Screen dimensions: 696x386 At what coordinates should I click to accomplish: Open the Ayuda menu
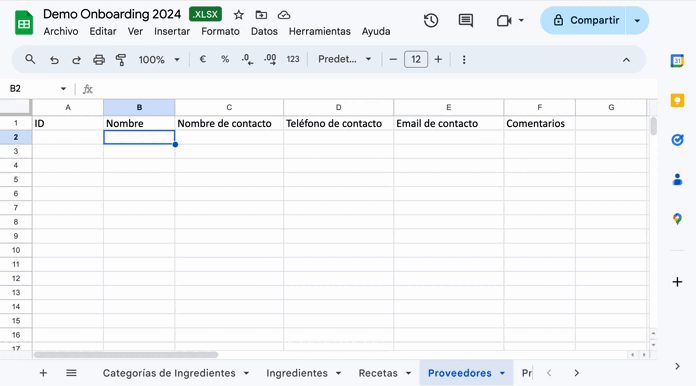(x=376, y=31)
